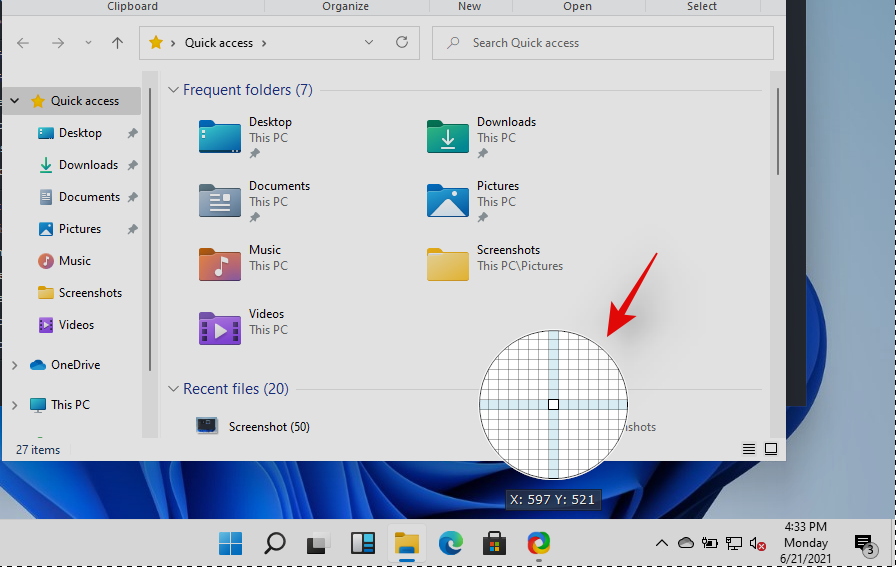Expand the address bar history dropdown
The width and height of the screenshot is (896, 567).
point(369,43)
